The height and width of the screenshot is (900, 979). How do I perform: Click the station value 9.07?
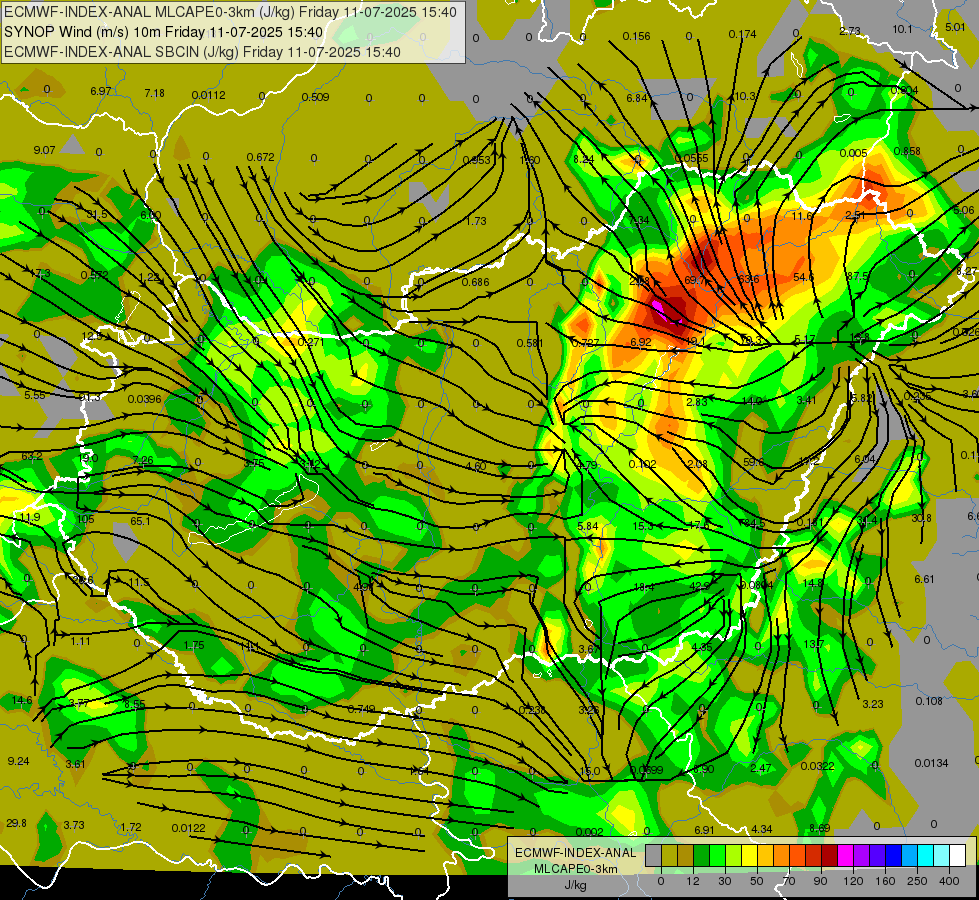tap(44, 150)
